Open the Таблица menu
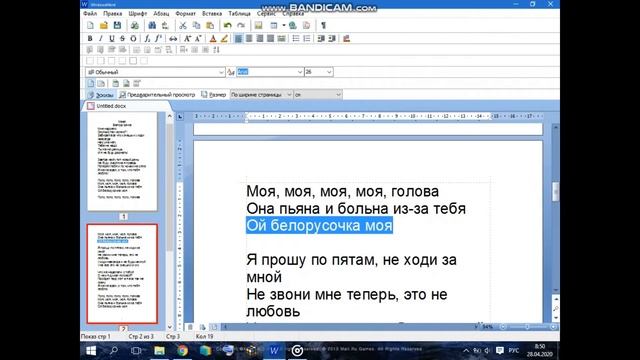 239,13
